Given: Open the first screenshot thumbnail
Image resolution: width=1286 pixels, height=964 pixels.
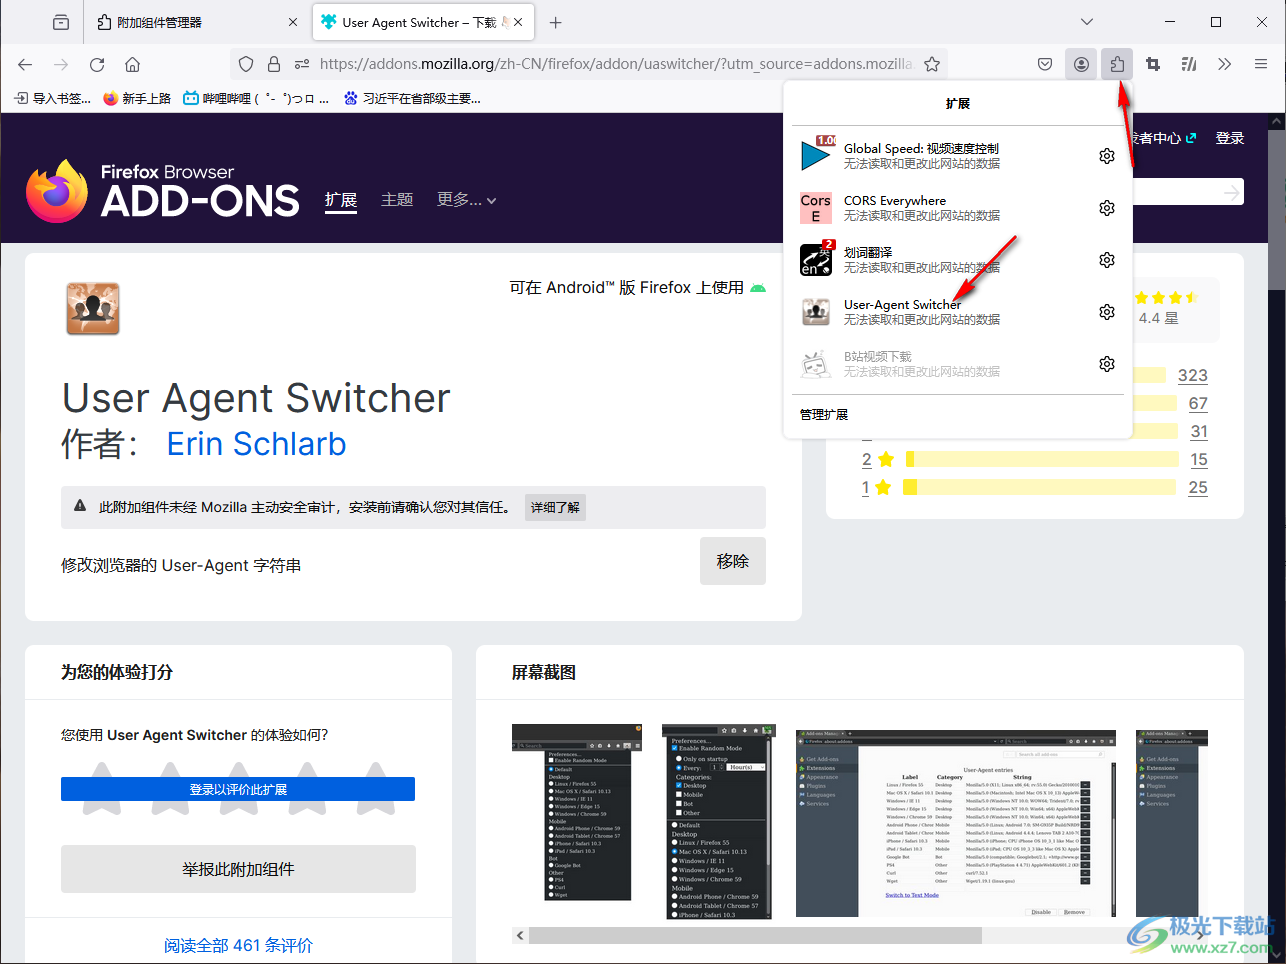Looking at the screenshot, I should 577,812.
